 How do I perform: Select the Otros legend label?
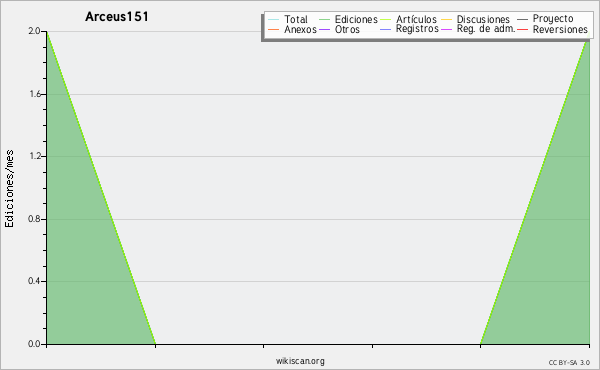pos(347,29)
